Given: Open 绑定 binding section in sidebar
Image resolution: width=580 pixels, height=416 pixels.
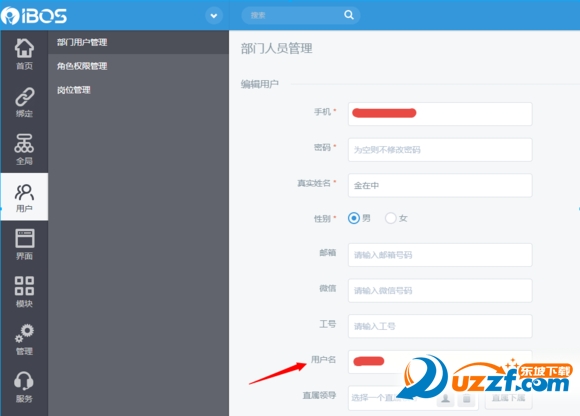Looking at the screenshot, I should [24, 102].
